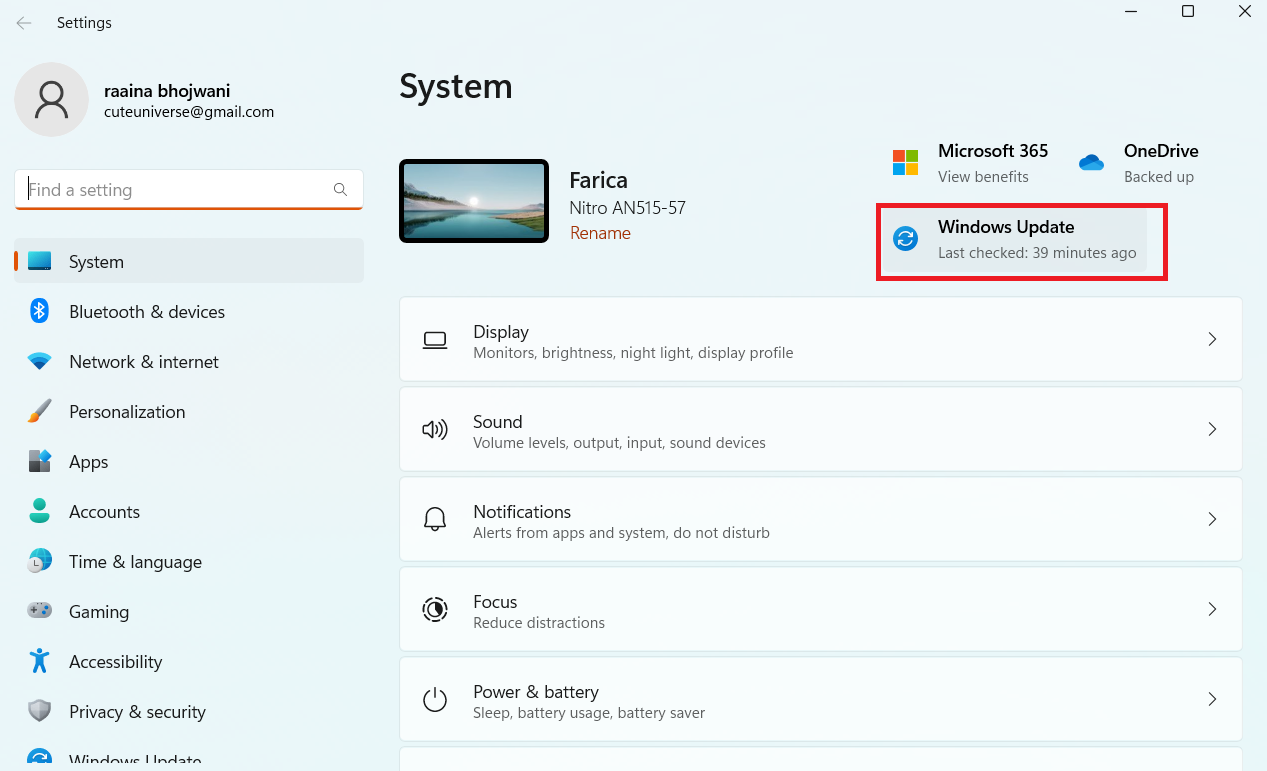Screen dimensions: 1267x771
Task: Open the Gaming settings category
Action: coord(99,612)
